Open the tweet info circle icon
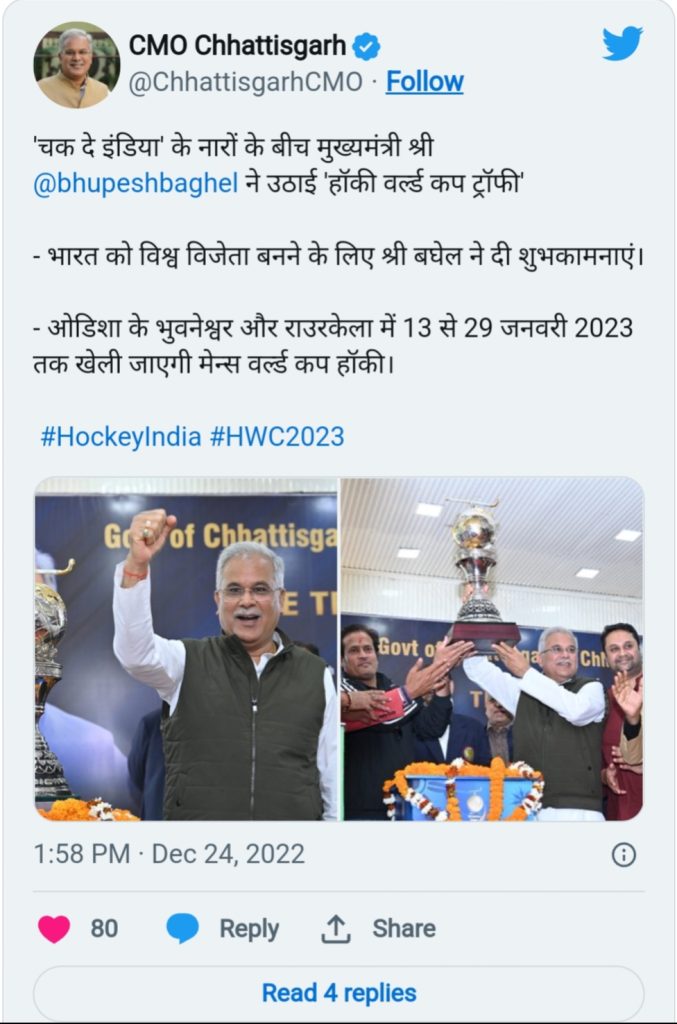This screenshot has width=677, height=1024. click(623, 854)
